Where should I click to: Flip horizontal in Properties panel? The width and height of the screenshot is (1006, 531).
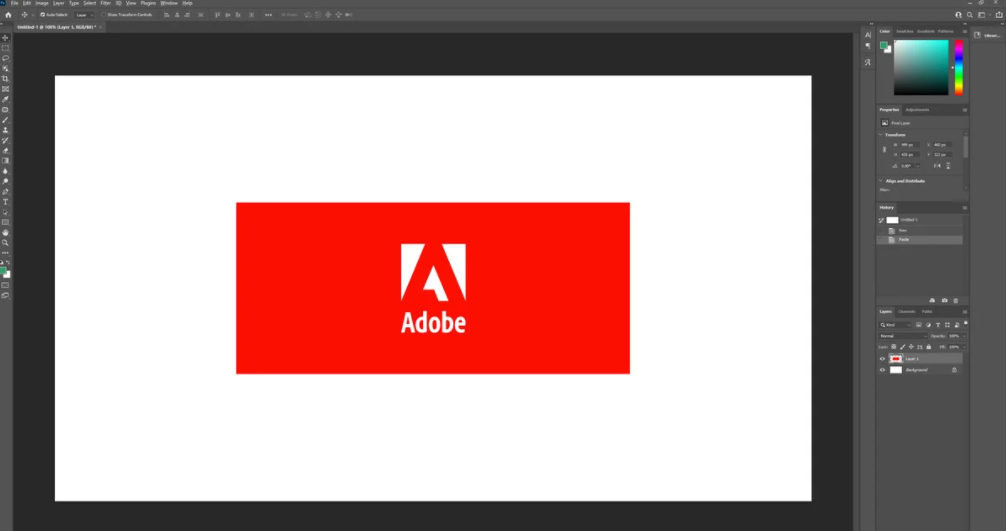coord(937,165)
